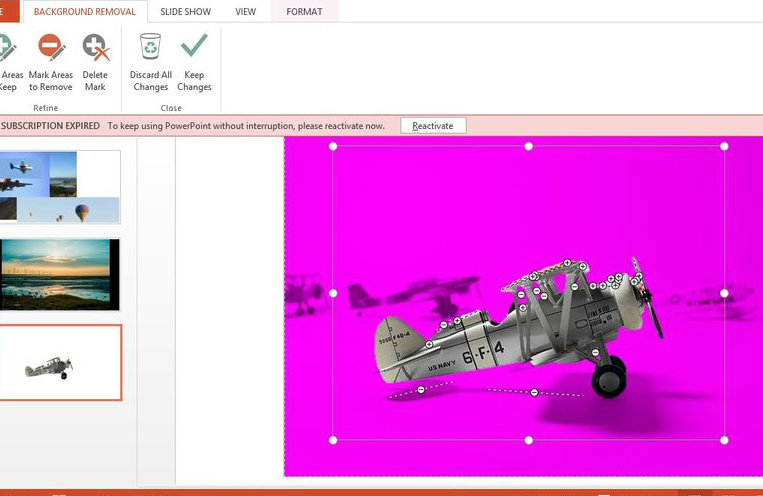Click the bottom-right marquee handle
Viewport: 763px width, 496px height.
[x=724, y=440]
